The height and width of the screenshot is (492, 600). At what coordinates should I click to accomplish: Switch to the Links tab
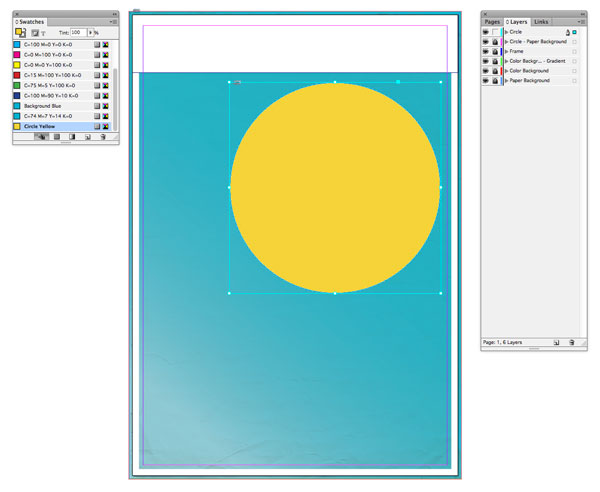coord(541,22)
